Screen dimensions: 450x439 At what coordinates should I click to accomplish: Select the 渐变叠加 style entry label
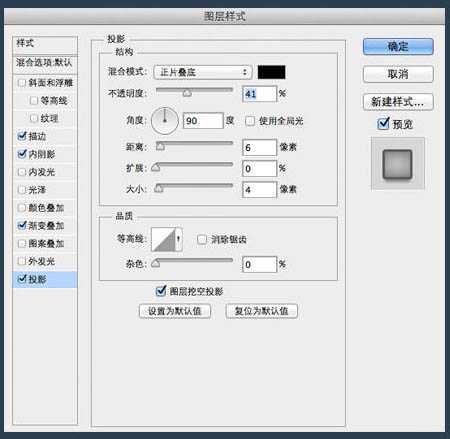tap(46, 226)
